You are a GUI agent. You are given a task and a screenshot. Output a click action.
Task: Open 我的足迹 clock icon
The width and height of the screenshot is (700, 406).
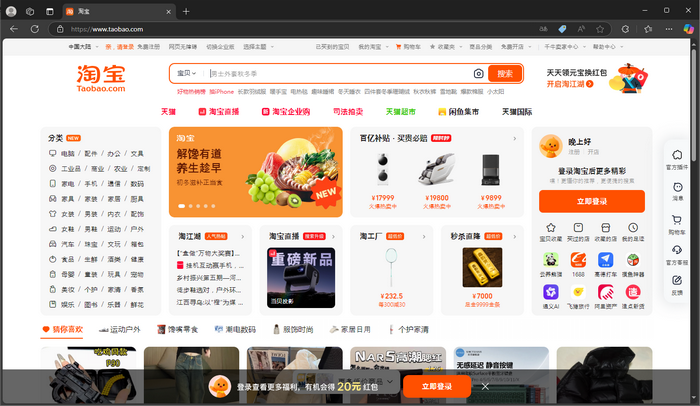633,227
